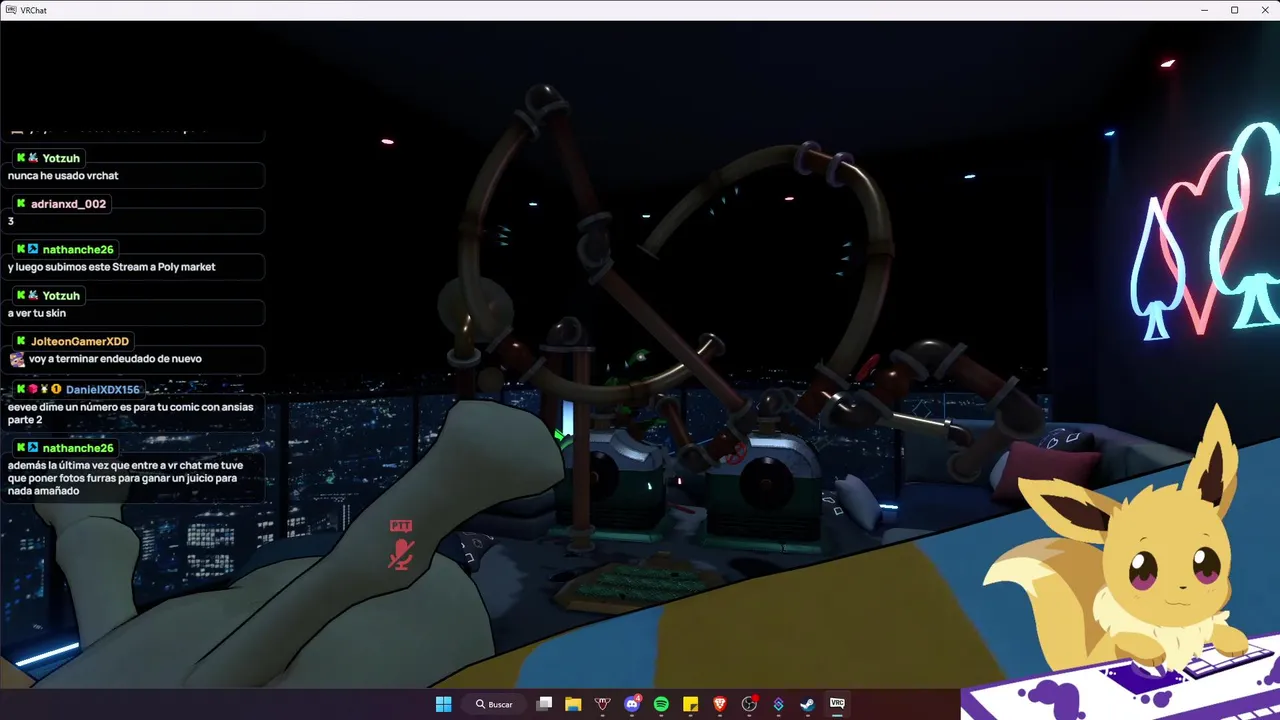Click the nathanche26 username above 'Poly market' message
Viewport: 1280px width, 720px height.
[x=78, y=249]
